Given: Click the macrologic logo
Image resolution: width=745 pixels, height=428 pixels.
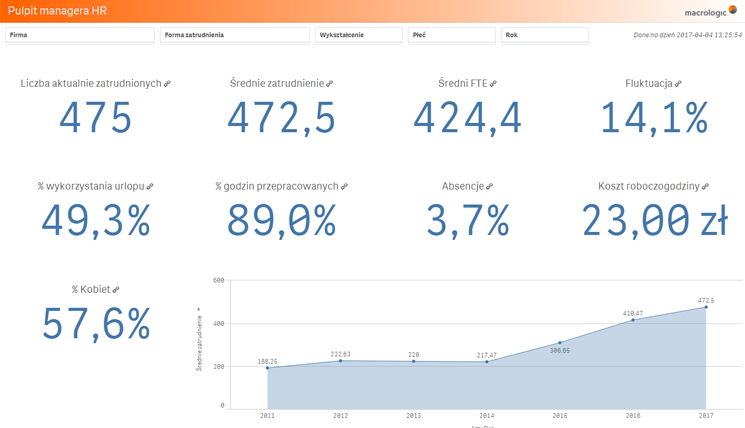Looking at the screenshot, I should tap(710, 12).
